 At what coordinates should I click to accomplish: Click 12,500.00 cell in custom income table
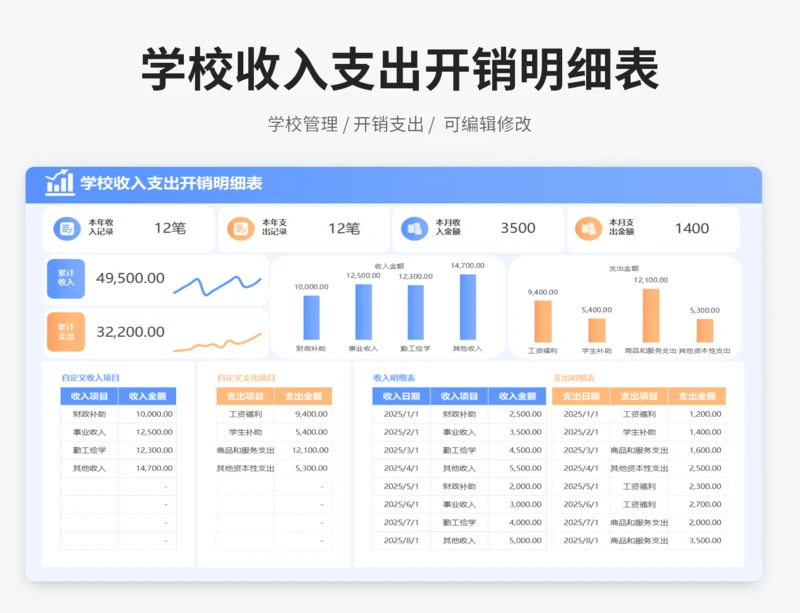(x=147, y=432)
